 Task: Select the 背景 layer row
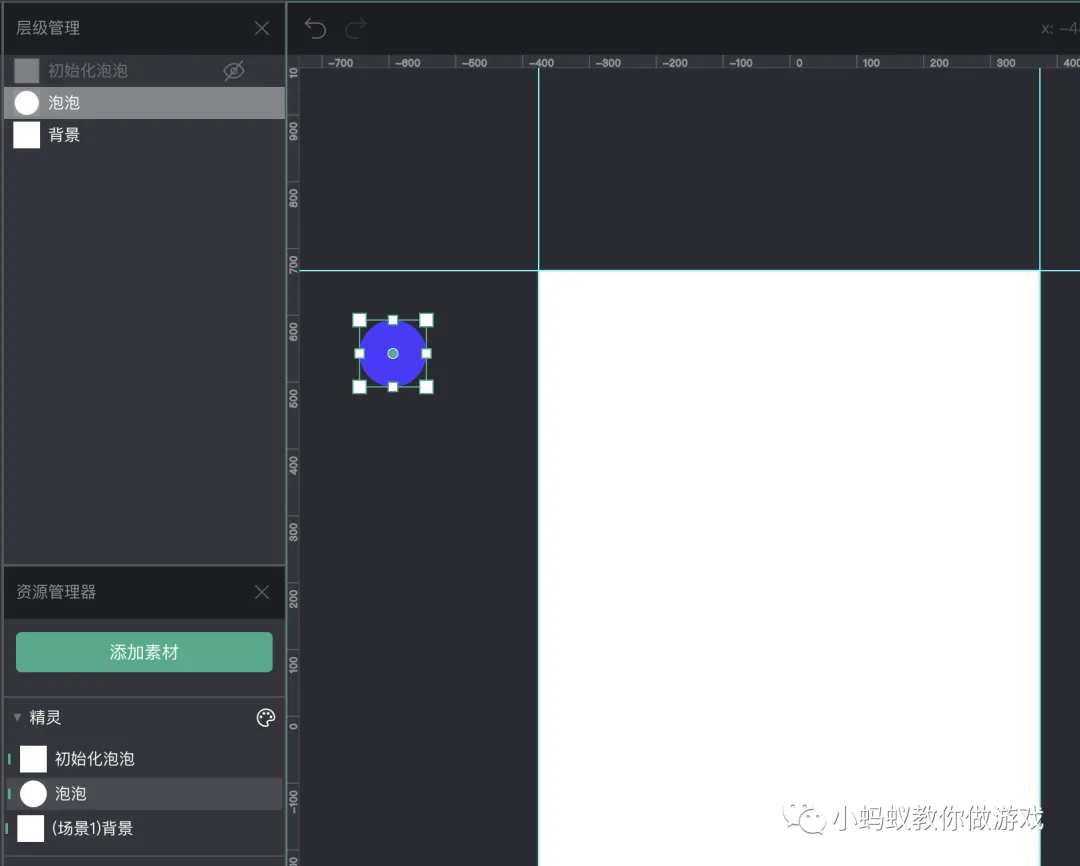(x=145, y=135)
